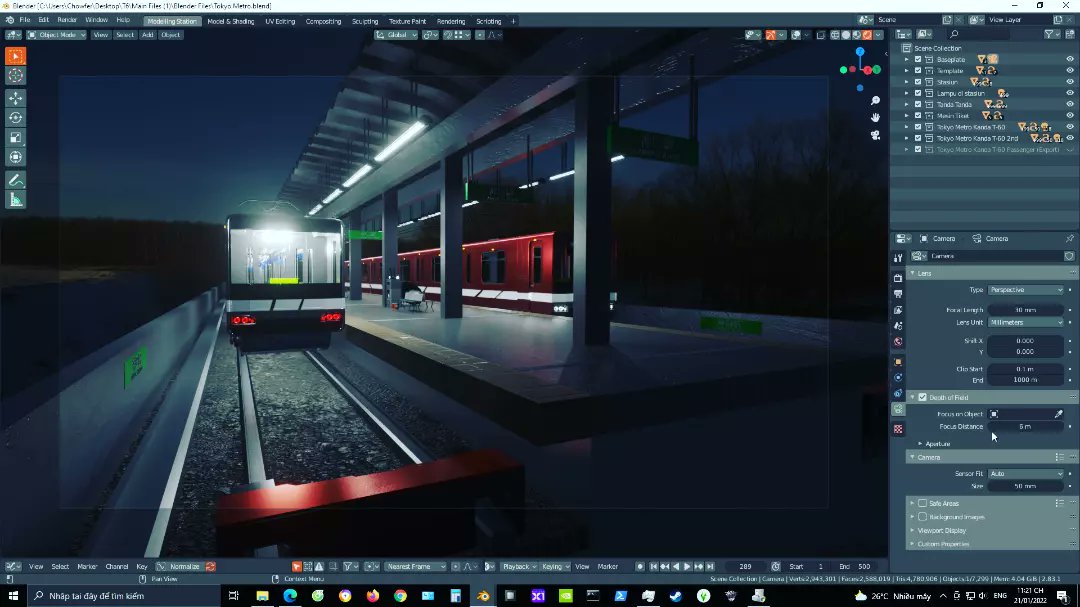This screenshot has width=1080, height=607.
Task: Select the Measure tool
Action: pyautogui.click(x=15, y=200)
